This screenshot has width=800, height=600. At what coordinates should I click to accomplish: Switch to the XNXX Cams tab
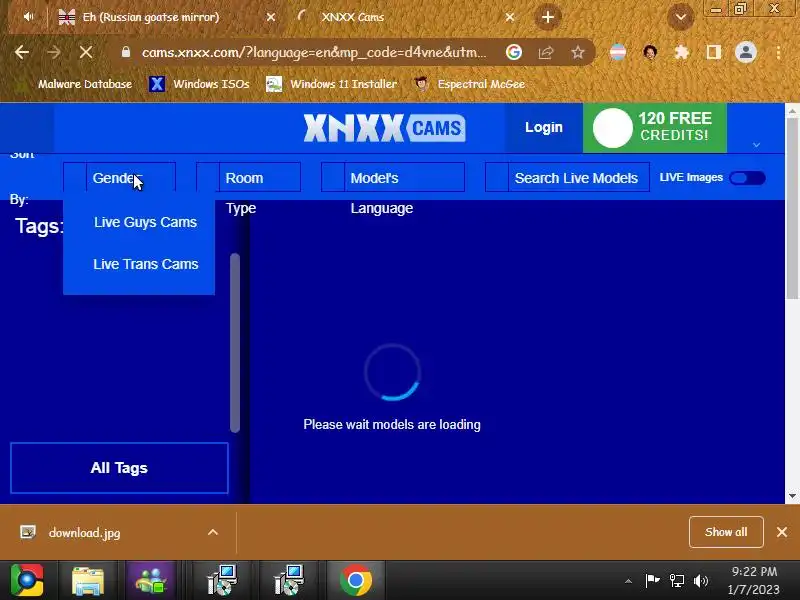point(353,17)
